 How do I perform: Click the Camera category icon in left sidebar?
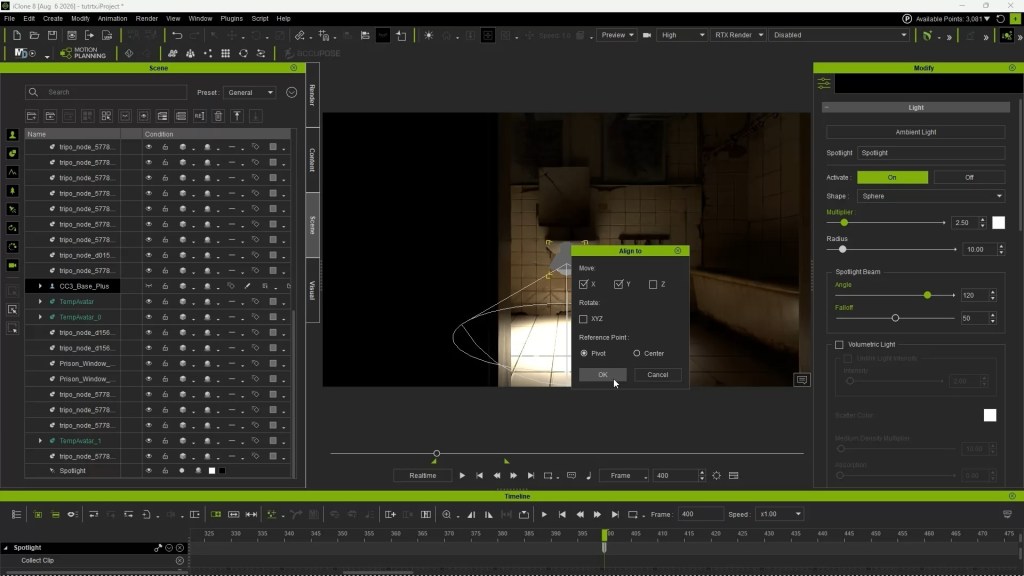[12, 265]
